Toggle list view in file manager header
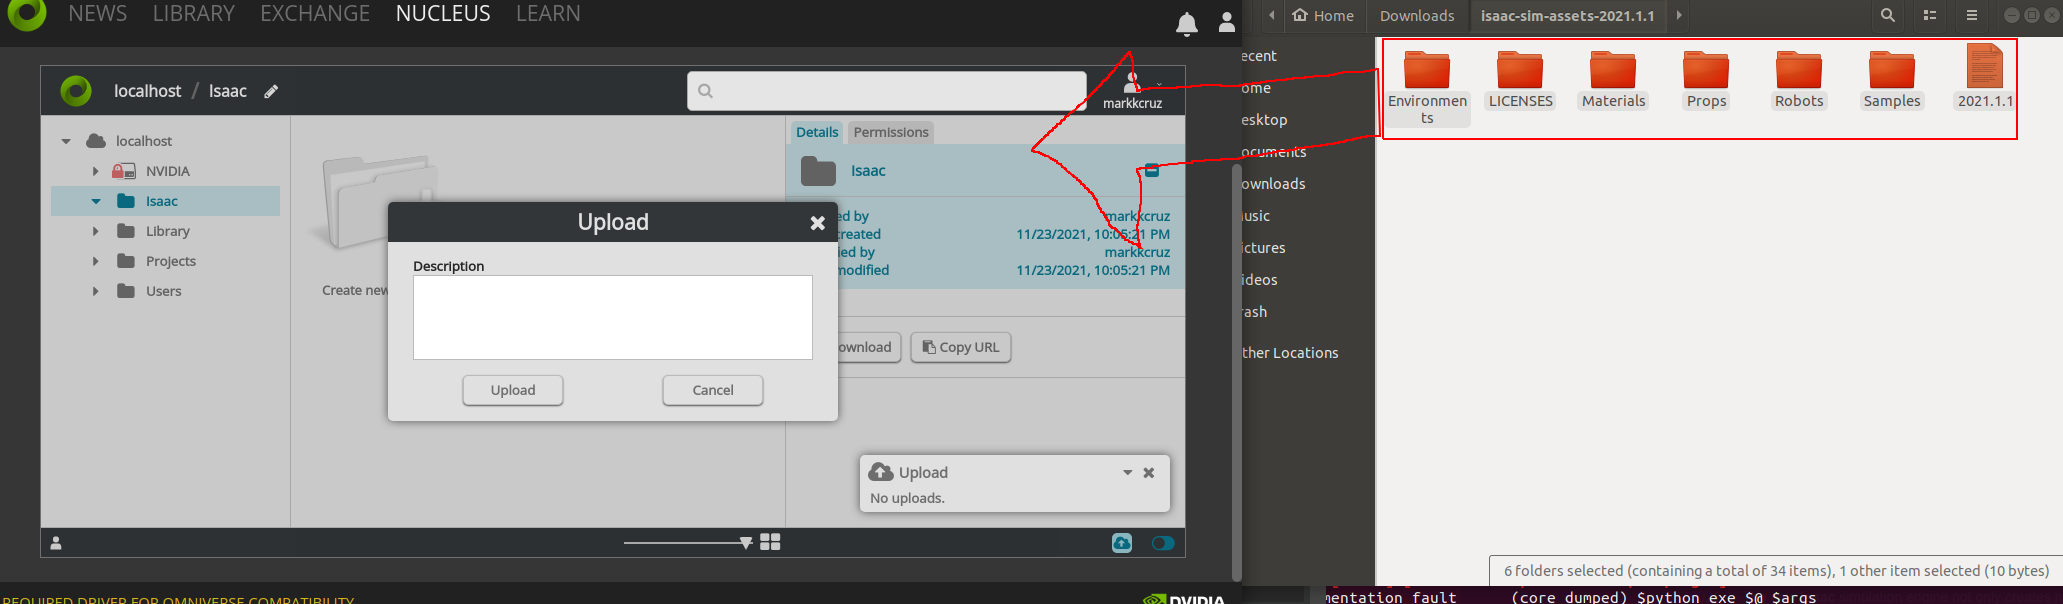 click(x=1930, y=15)
